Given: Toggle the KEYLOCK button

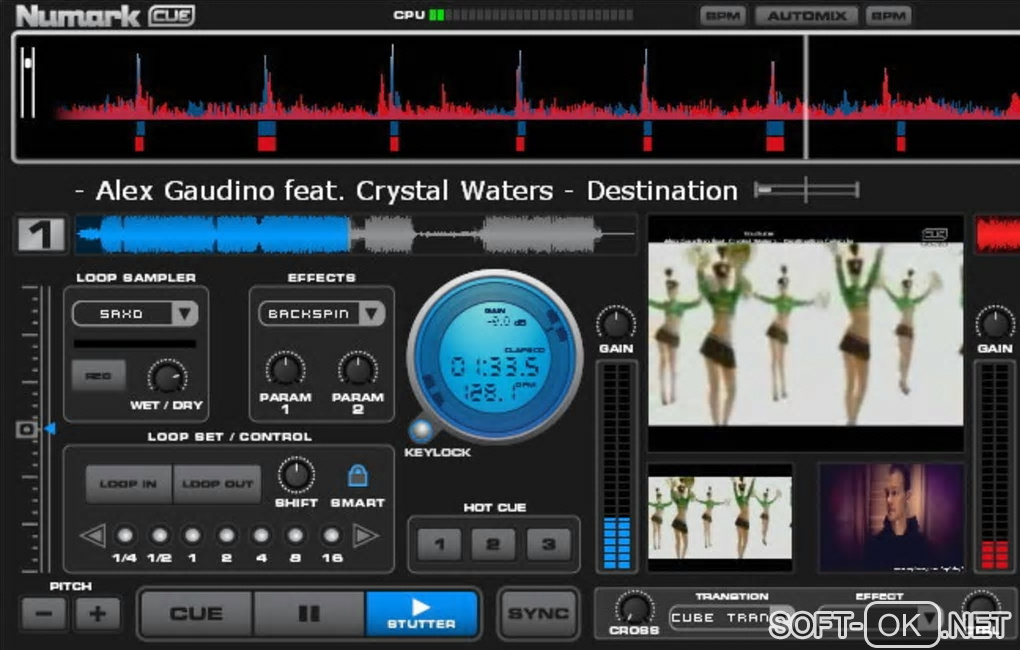Looking at the screenshot, I should click(x=421, y=430).
